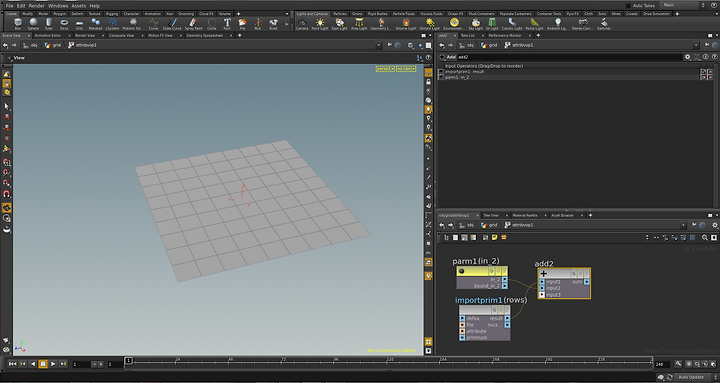Open the Assets menu
Screen dimensions: 720x383
click(79, 6)
